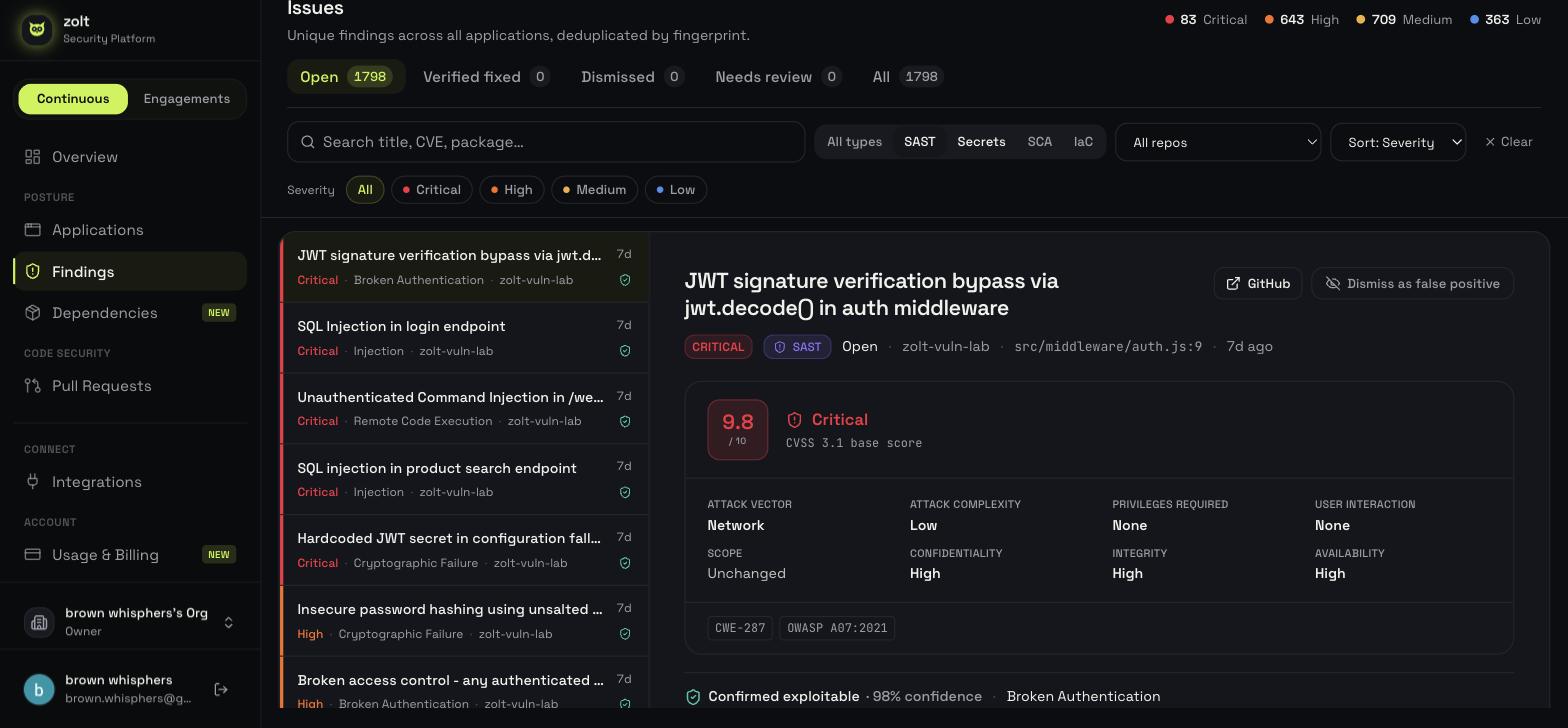Screen dimensions: 1568x728
Task: Click the user avatar with letter b
Action: pyautogui.click(x=39, y=689)
